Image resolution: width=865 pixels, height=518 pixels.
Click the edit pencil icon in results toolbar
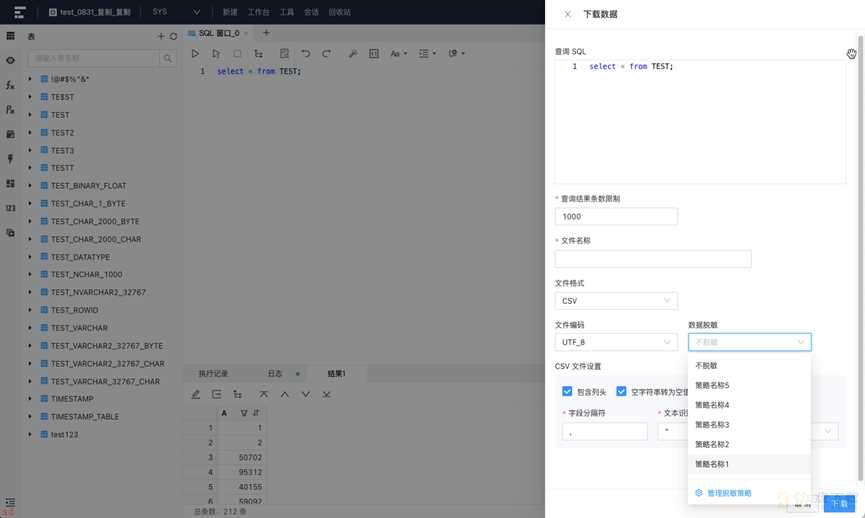(x=195, y=394)
